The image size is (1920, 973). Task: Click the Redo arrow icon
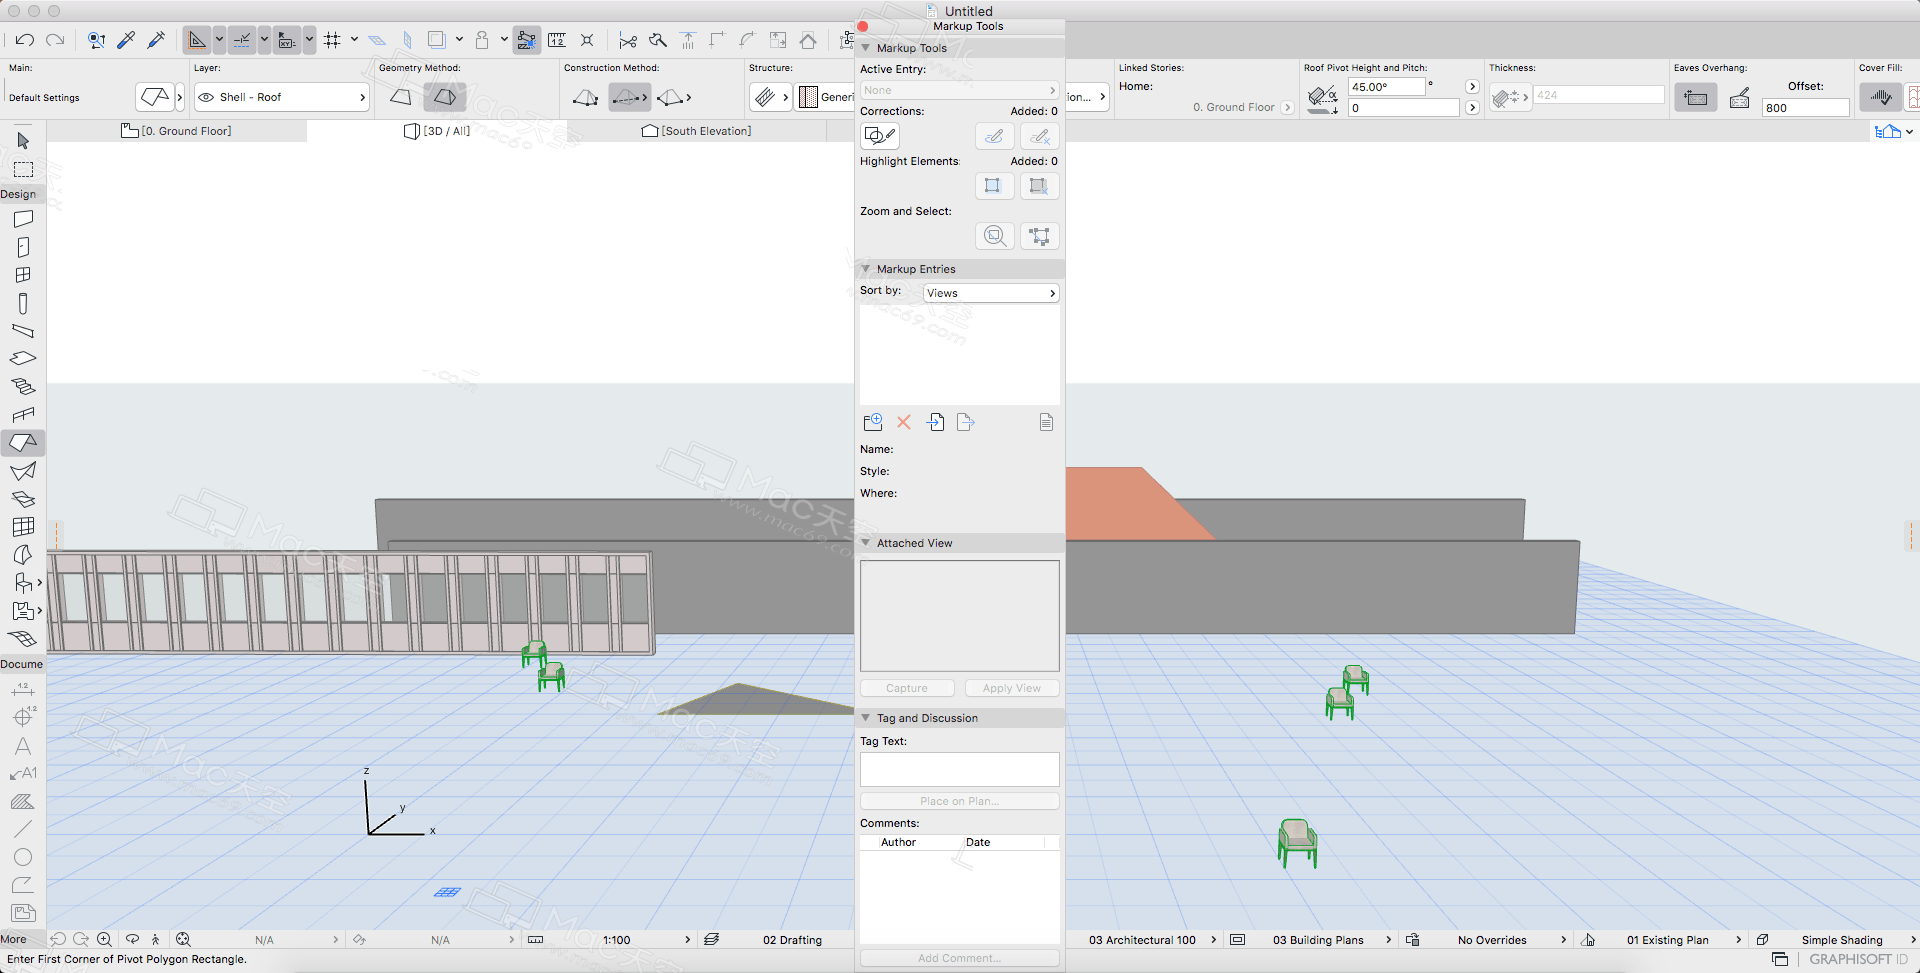coord(56,40)
